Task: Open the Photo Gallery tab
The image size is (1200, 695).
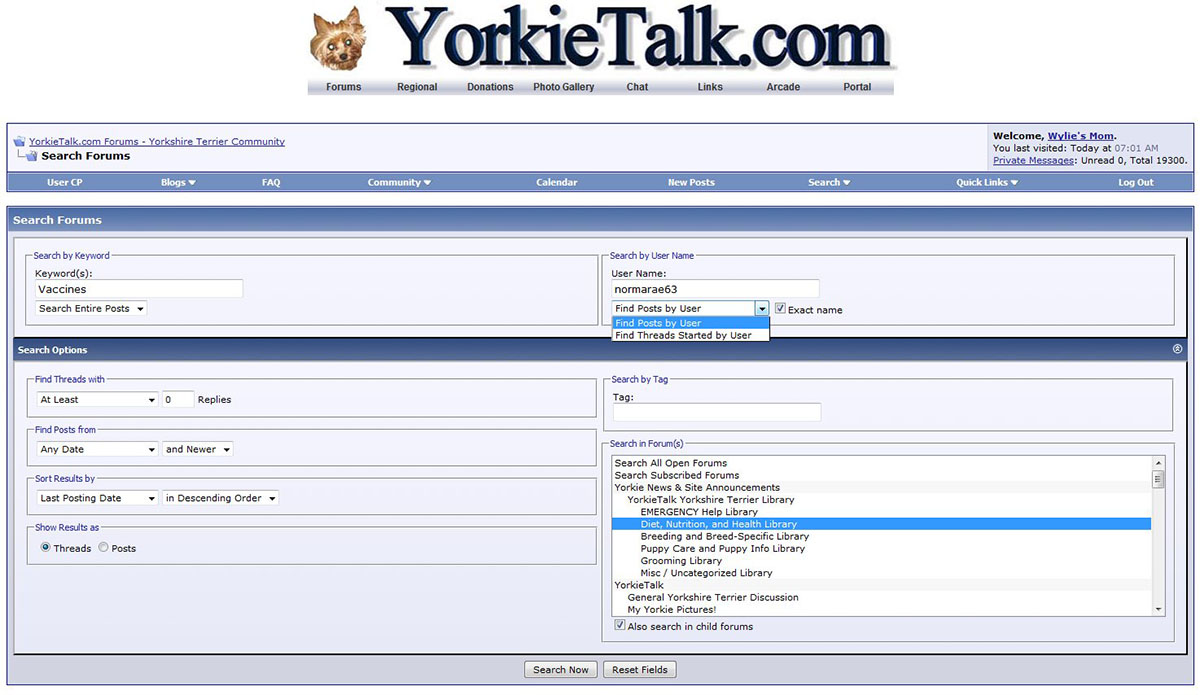Action: pyautogui.click(x=564, y=87)
